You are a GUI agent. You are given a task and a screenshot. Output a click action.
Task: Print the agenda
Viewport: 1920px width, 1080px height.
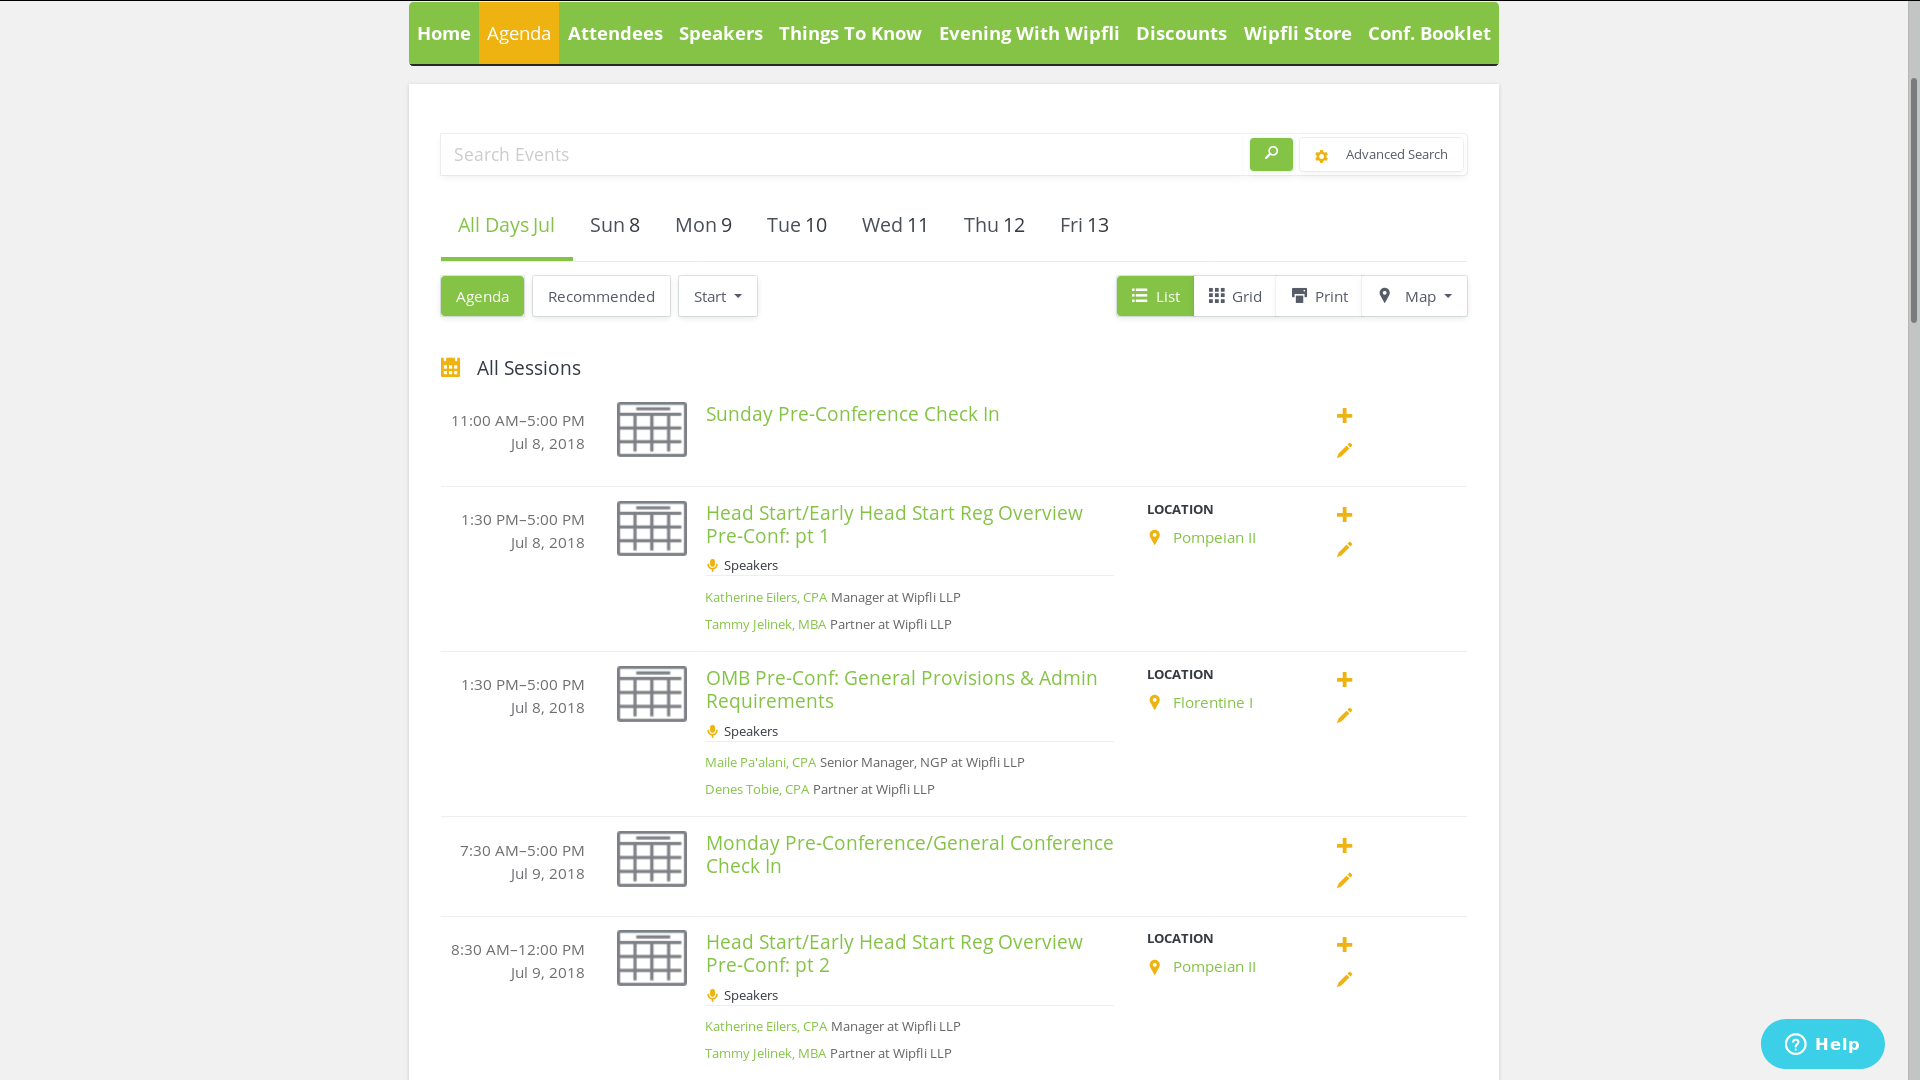1319,296
